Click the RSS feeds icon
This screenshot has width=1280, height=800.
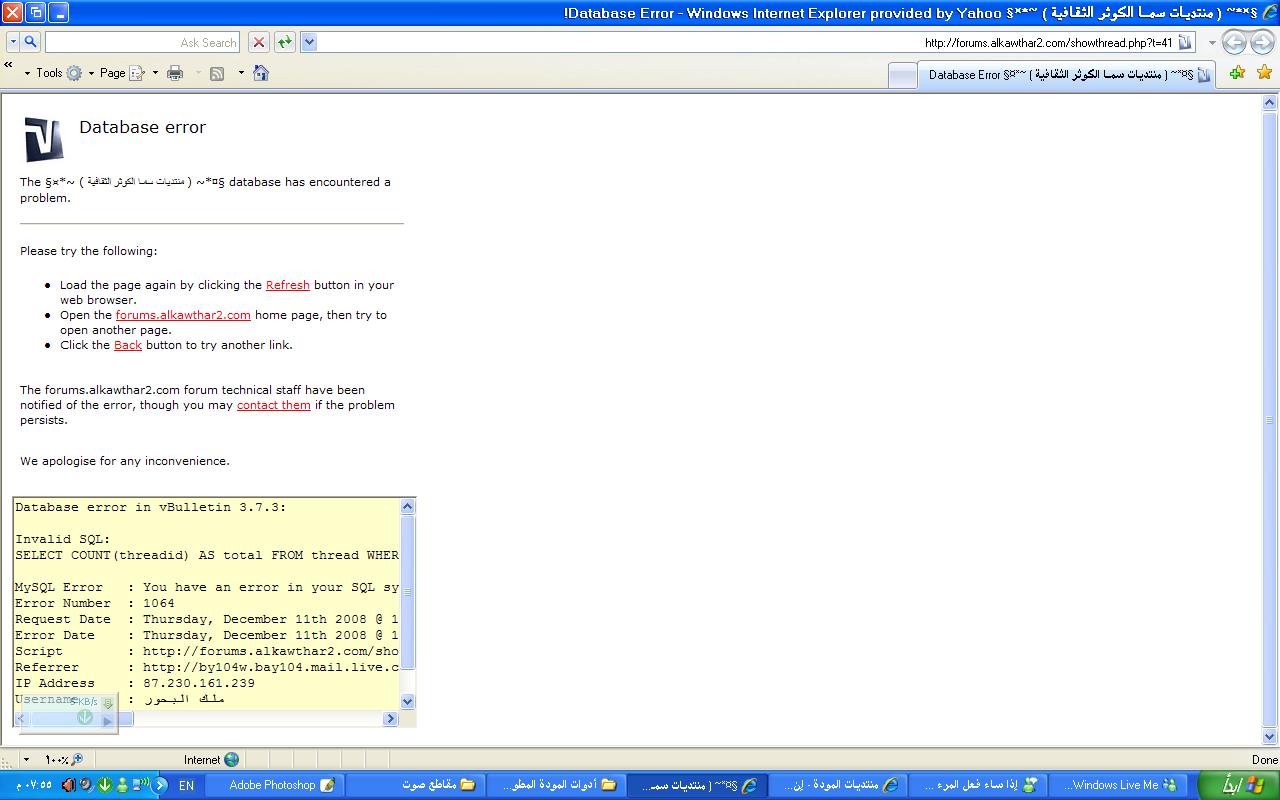(x=217, y=73)
